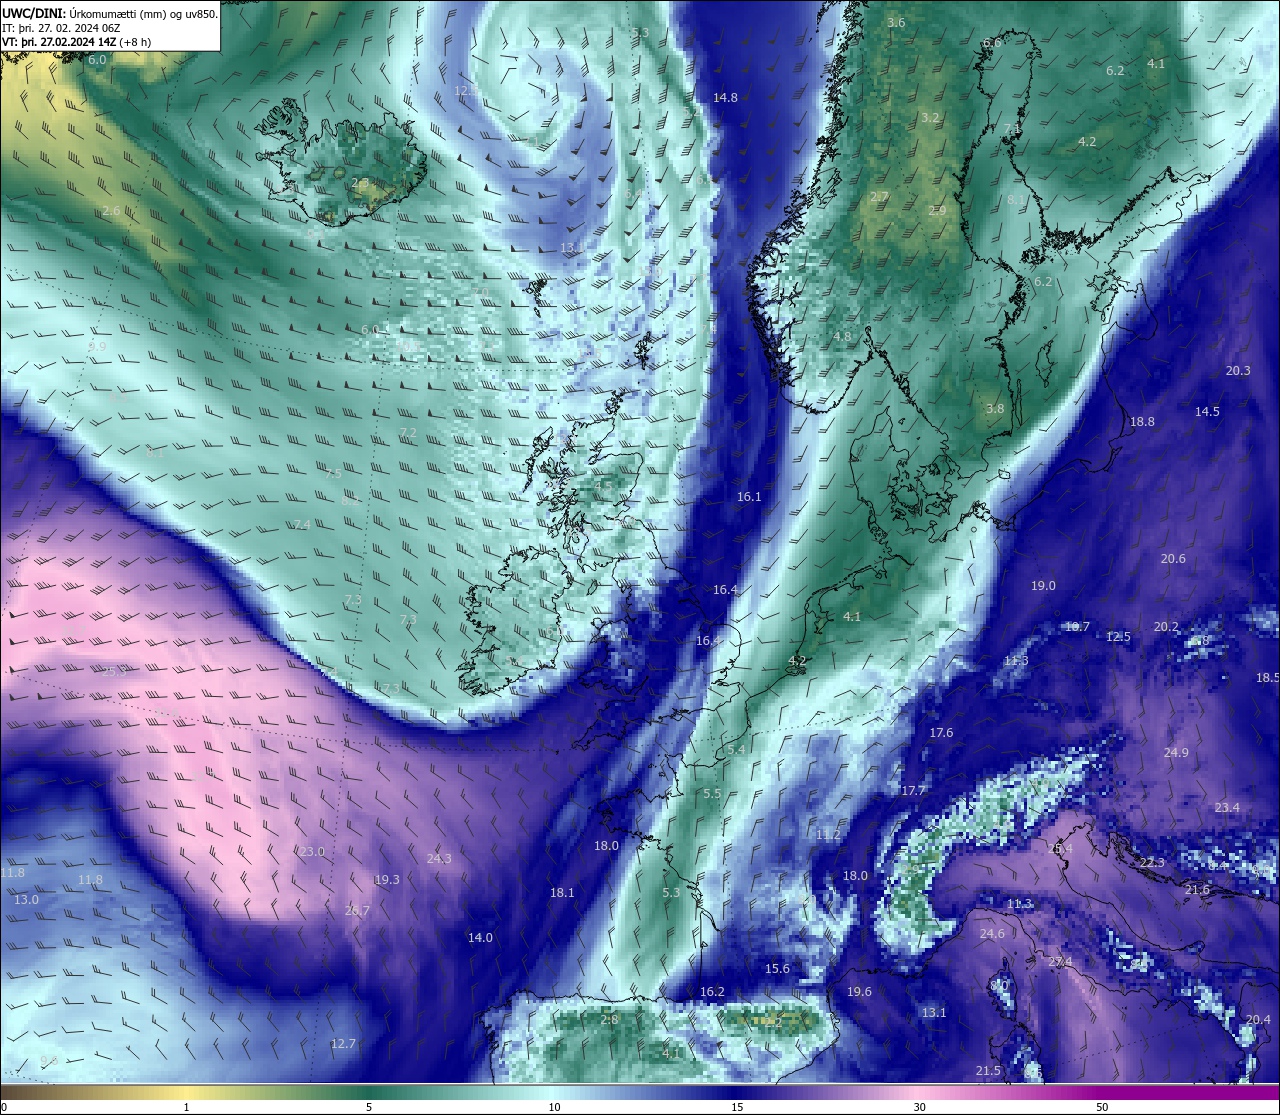Click the 24.6 value on the map
Viewport: 1280px width, 1115px height.
click(x=992, y=934)
